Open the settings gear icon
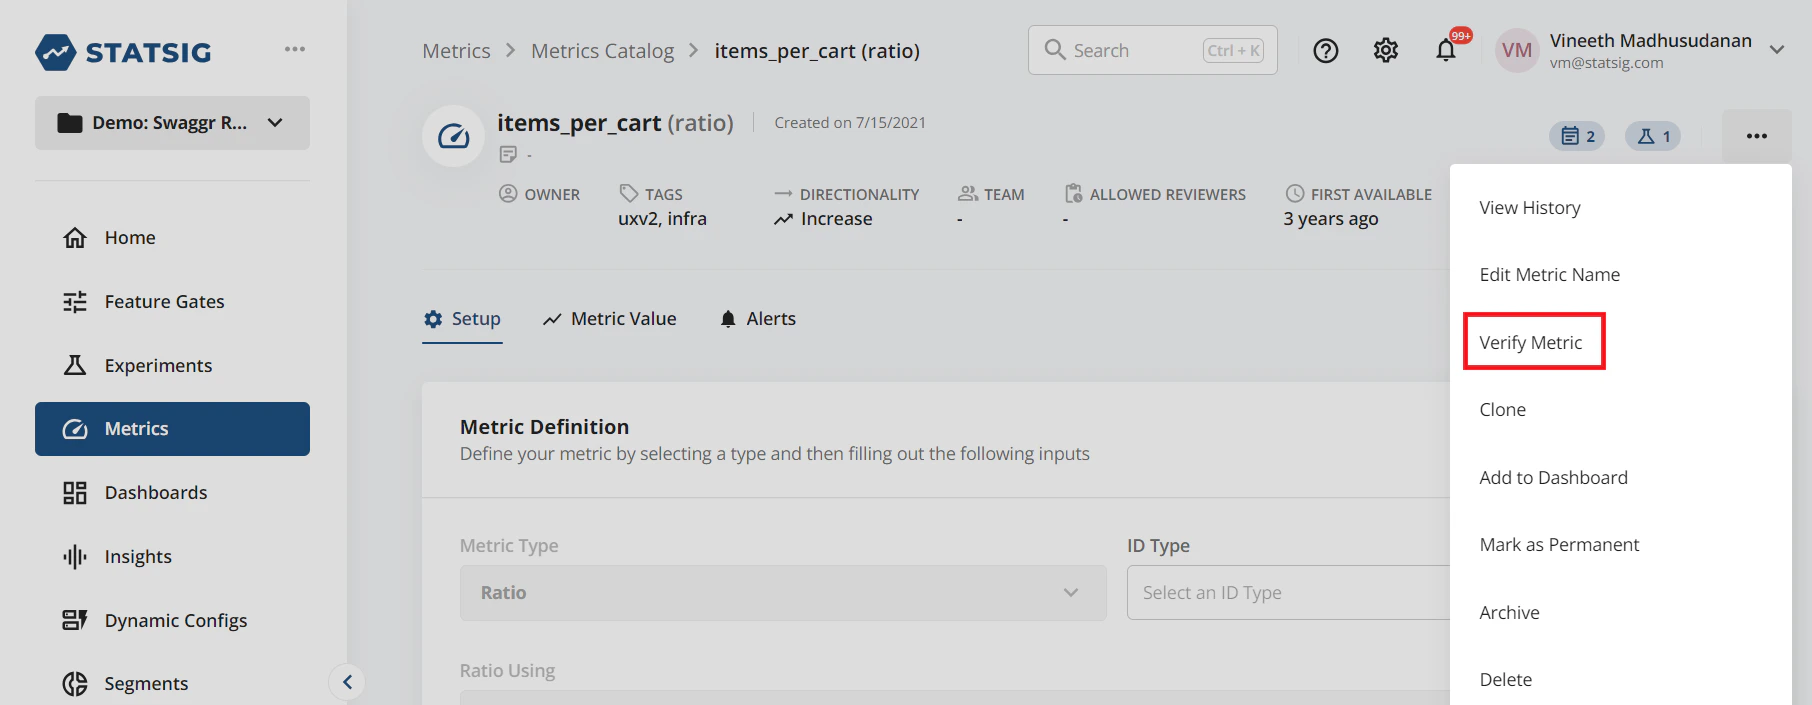Viewport: 1812px width, 705px height. tap(1386, 50)
